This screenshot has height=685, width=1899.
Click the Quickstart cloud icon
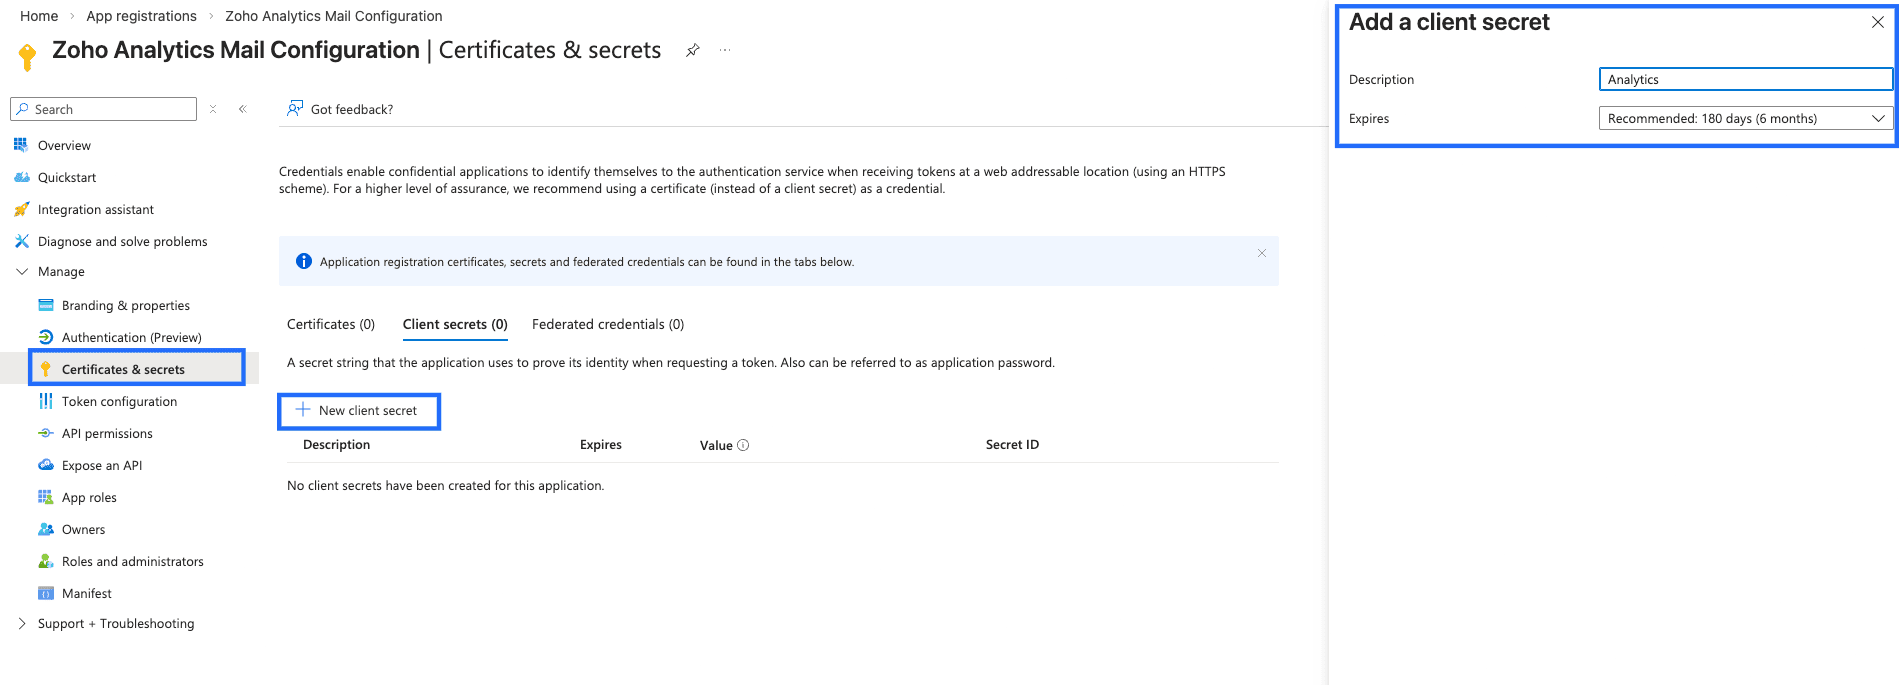click(21, 177)
